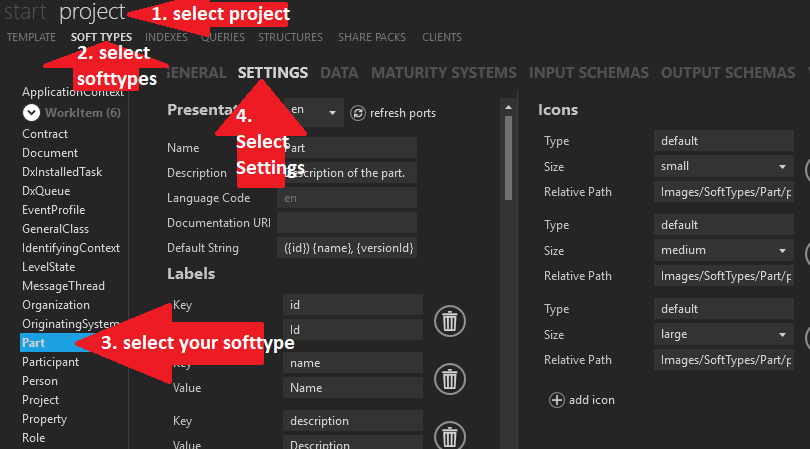Select the GeneralClass soft type

[x=55, y=229]
